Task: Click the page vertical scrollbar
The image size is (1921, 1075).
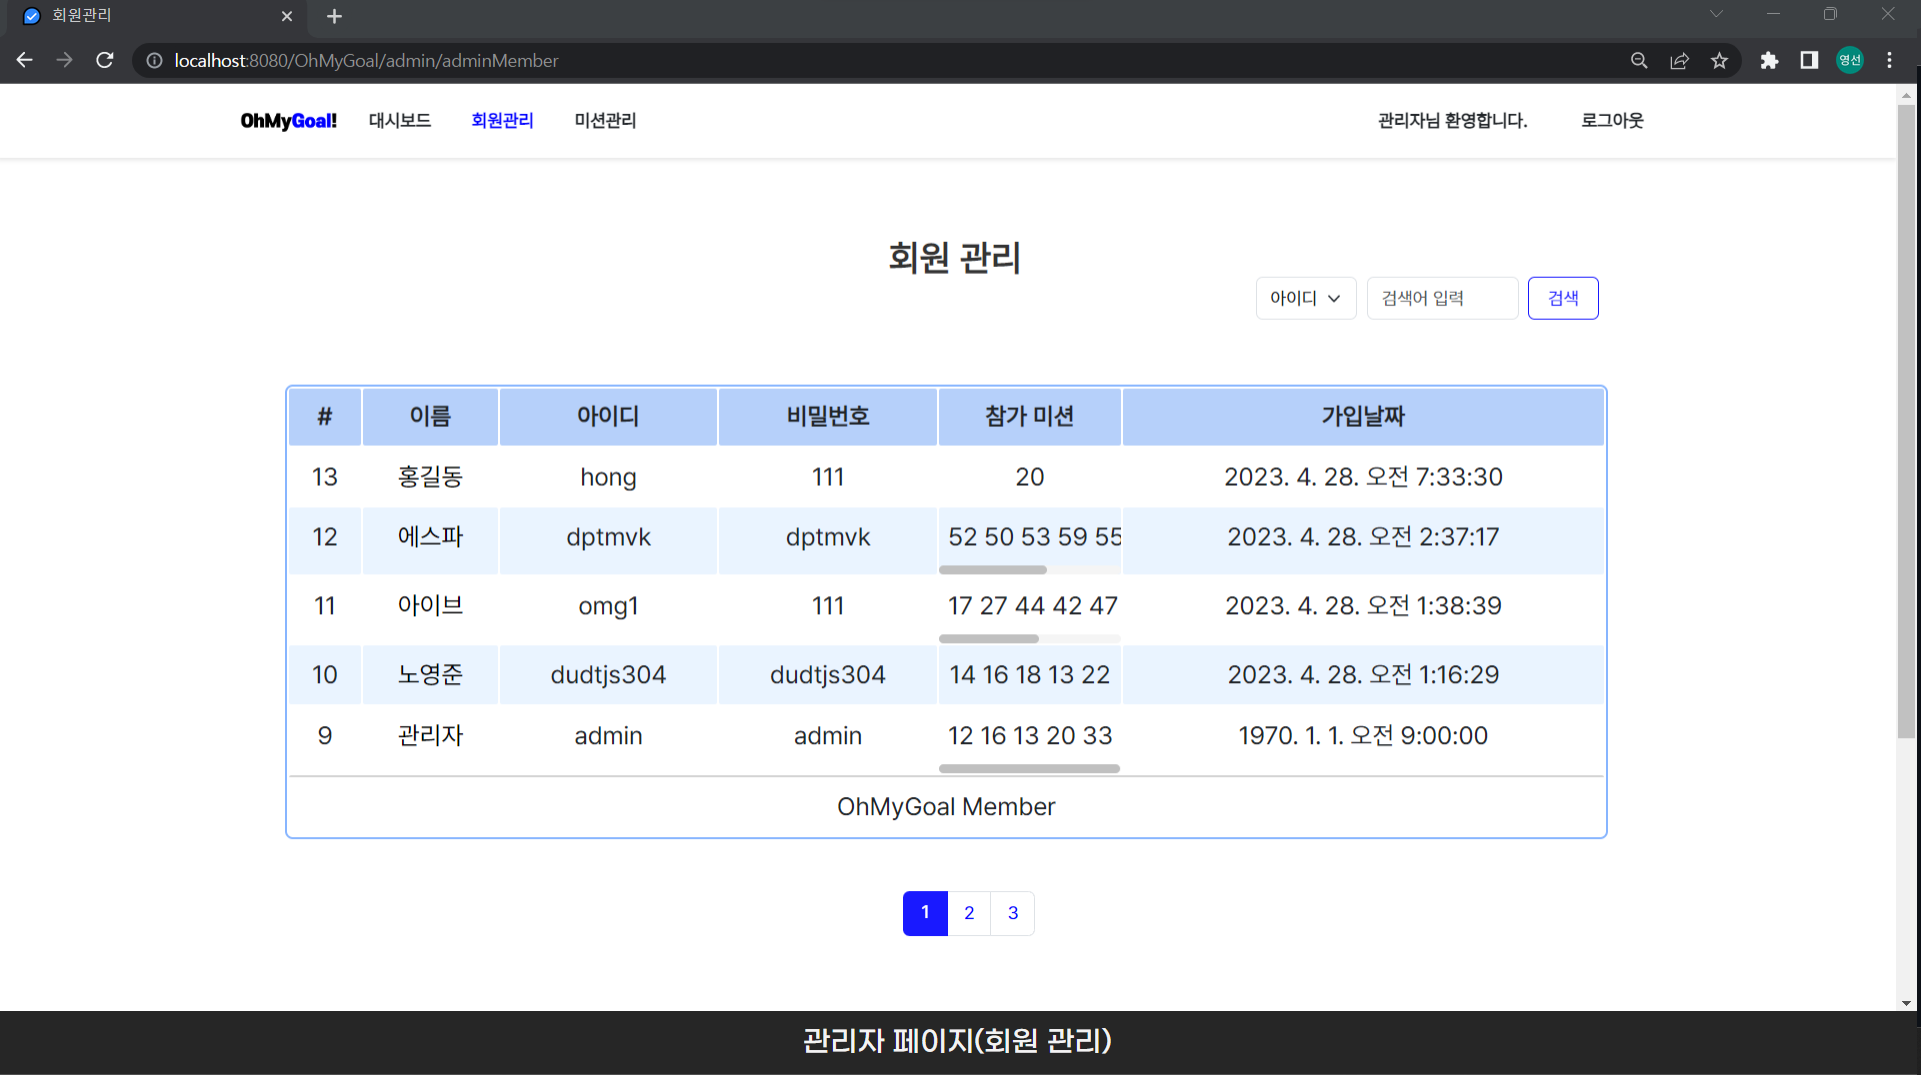Action: [1907, 420]
